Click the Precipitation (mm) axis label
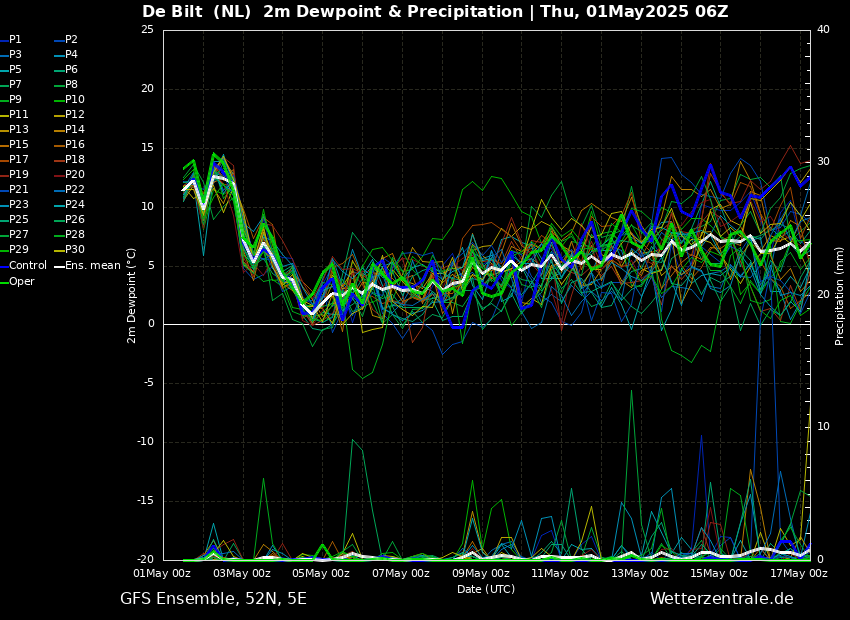 (x=840, y=296)
